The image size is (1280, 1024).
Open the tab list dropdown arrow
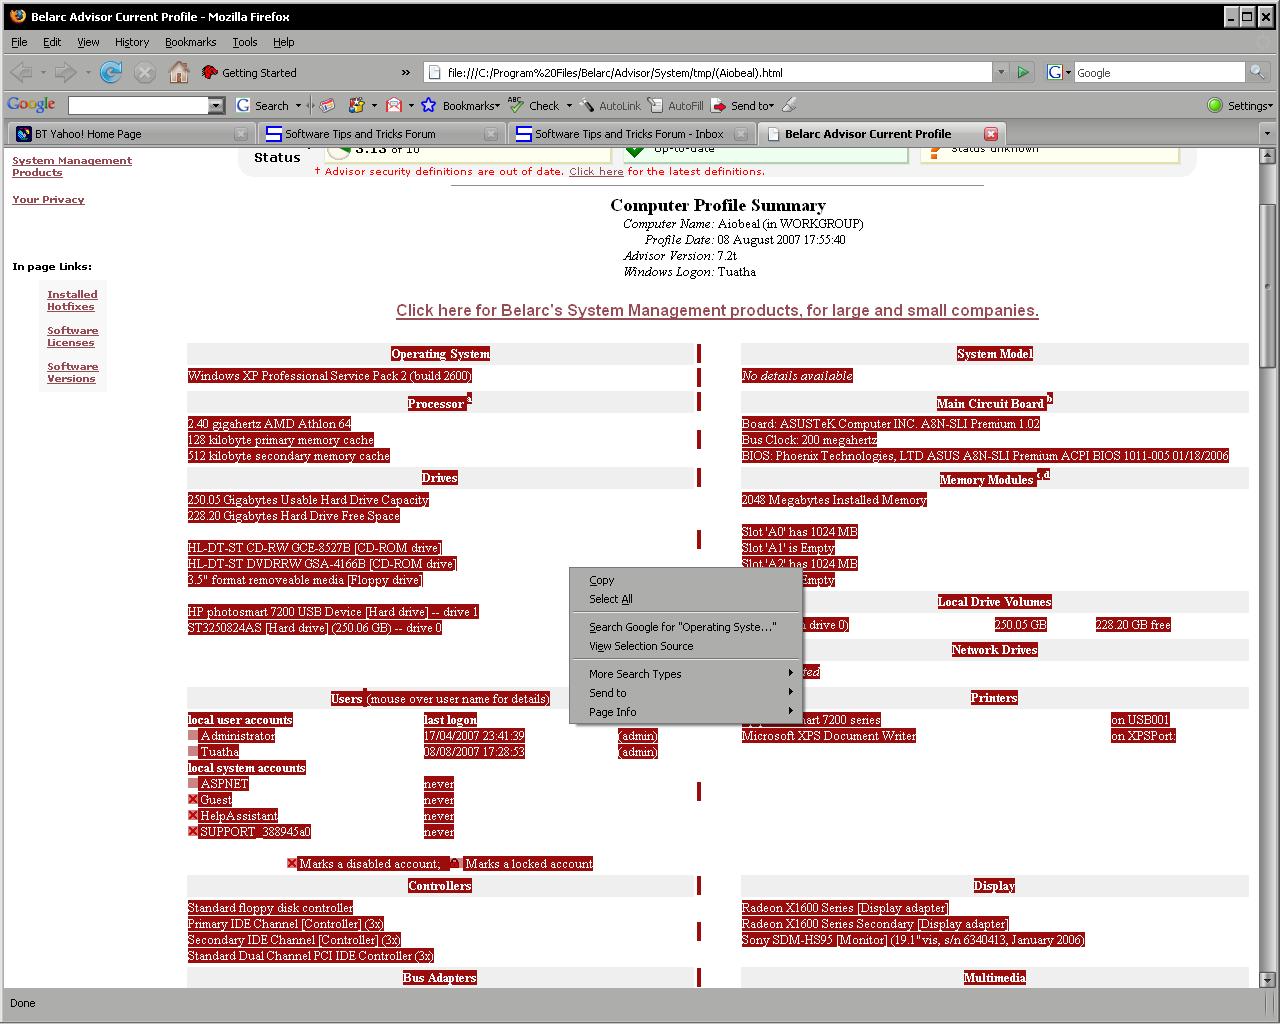tap(1268, 133)
